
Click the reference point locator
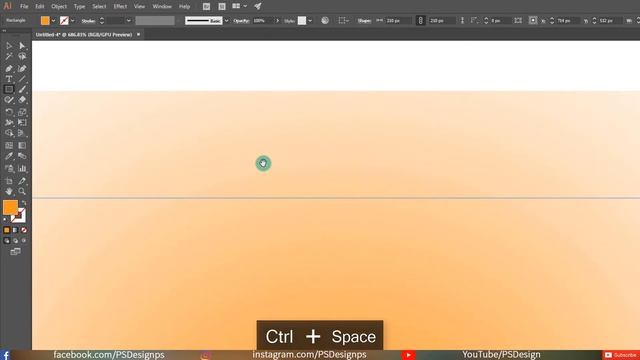533,20
